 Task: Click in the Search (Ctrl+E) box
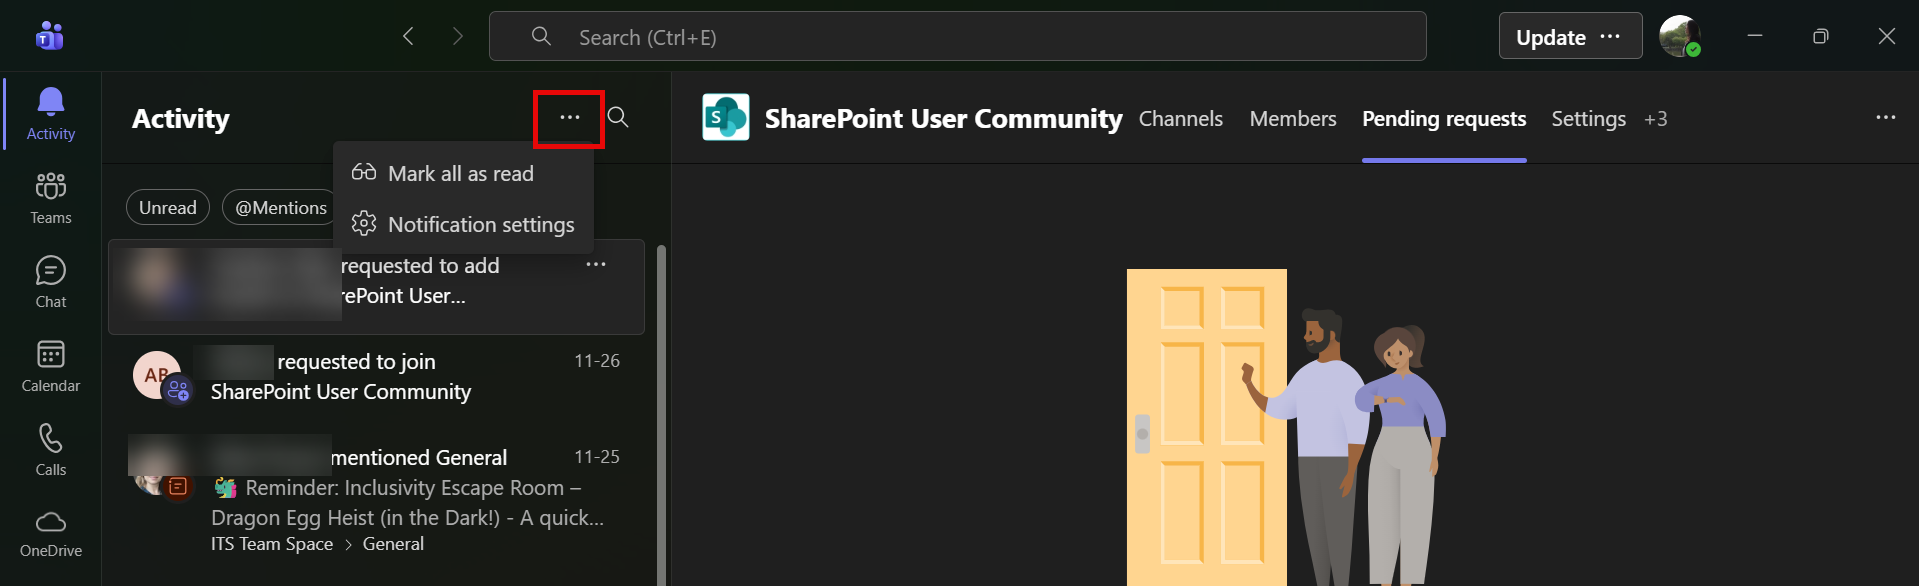[957, 36]
